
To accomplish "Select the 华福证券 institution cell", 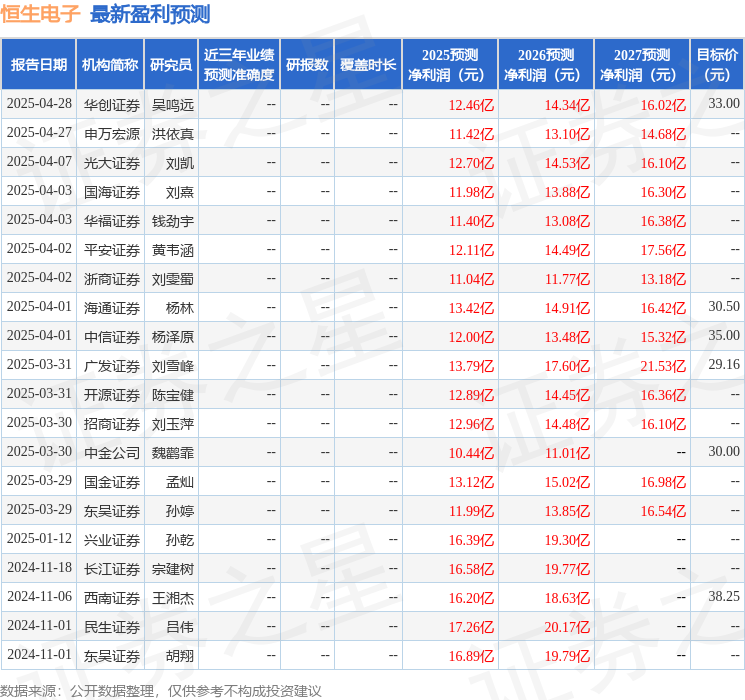I will tap(112, 221).
